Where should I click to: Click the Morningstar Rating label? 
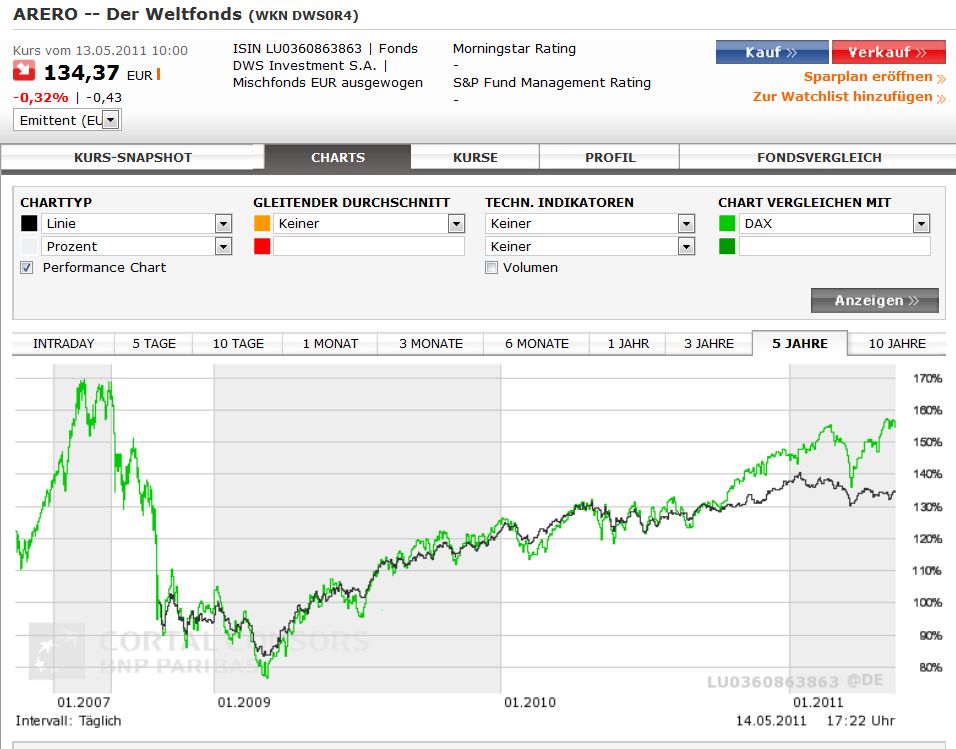tap(514, 49)
